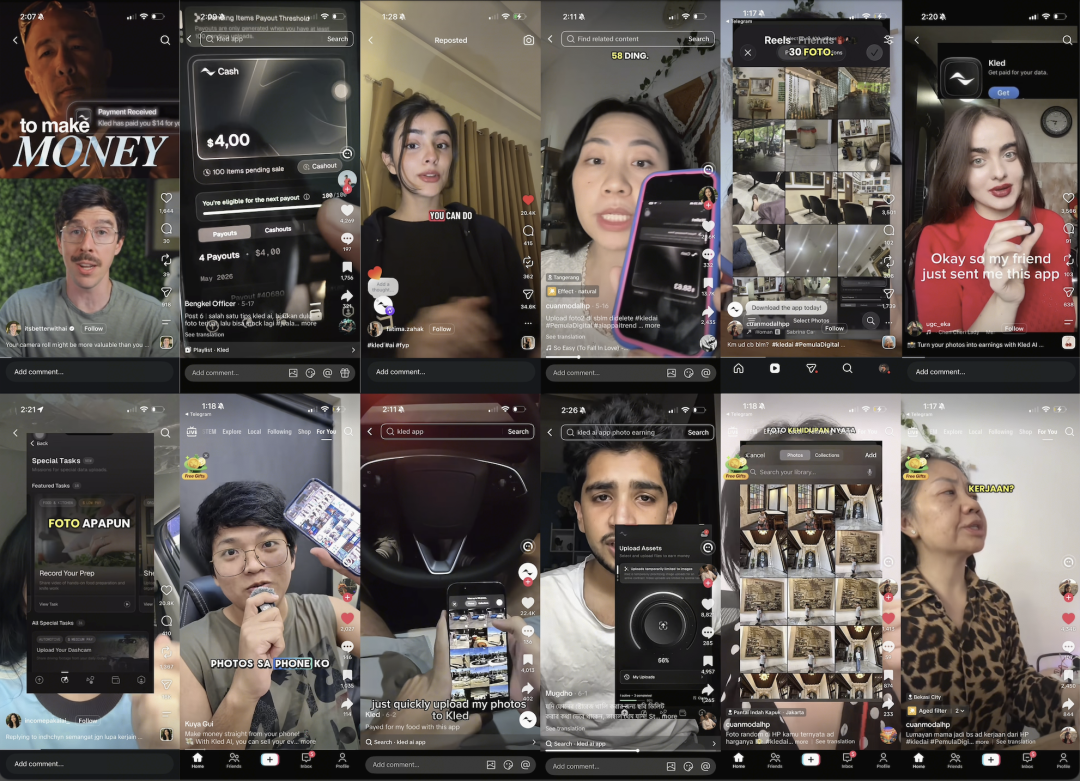Open comments on the itsbetterwithai video
This screenshot has height=781, width=1080.
pyautogui.click(x=166, y=229)
